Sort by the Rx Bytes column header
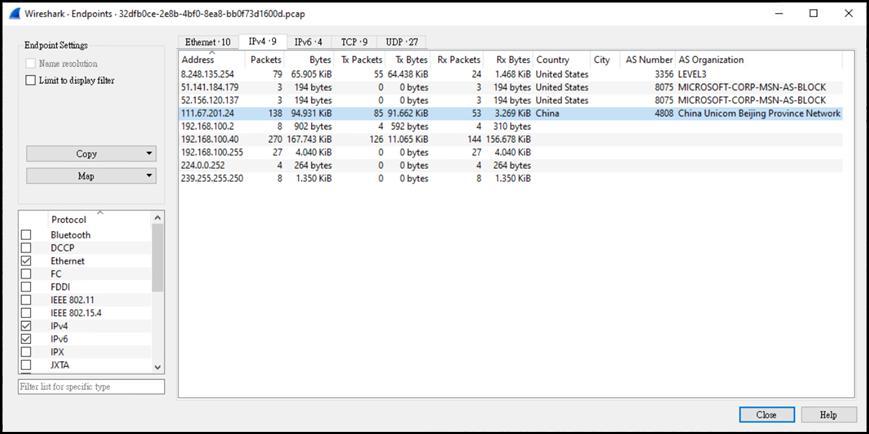 pos(508,59)
